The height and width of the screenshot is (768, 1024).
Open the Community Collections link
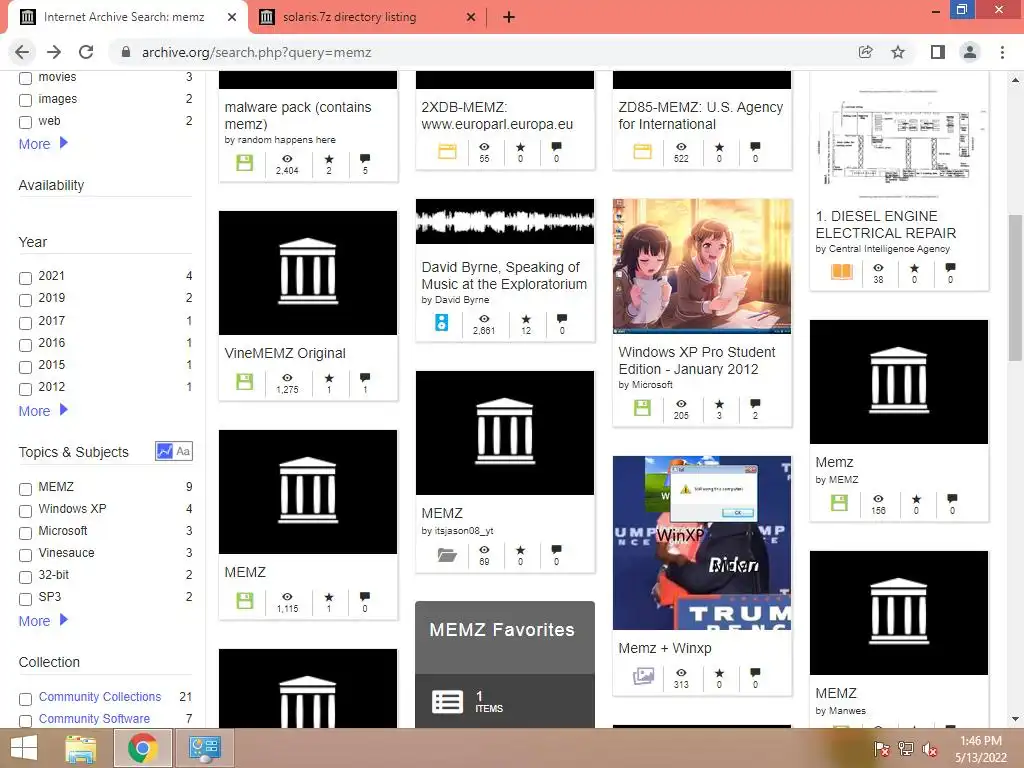point(100,697)
